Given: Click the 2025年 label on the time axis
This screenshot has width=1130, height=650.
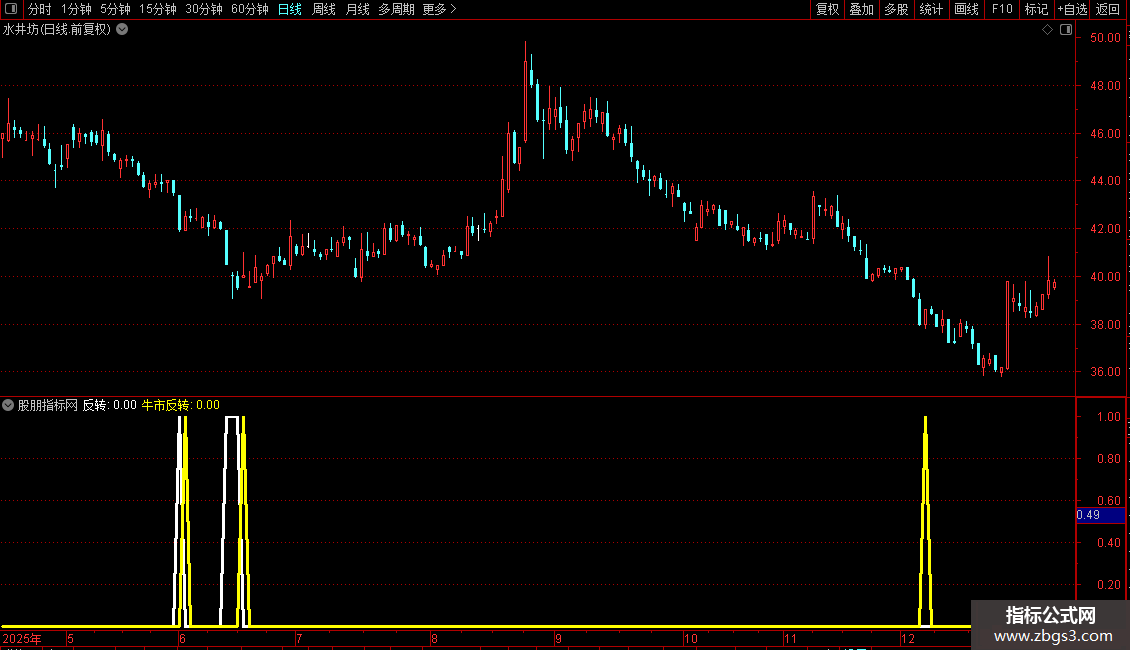Looking at the screenshot, I should 22,638.
